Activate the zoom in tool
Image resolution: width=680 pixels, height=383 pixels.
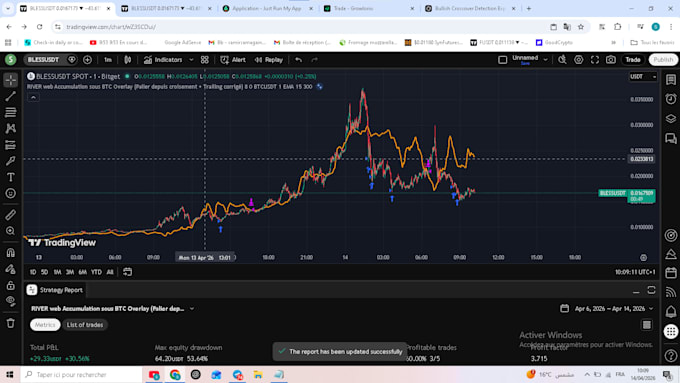(11, 231)
